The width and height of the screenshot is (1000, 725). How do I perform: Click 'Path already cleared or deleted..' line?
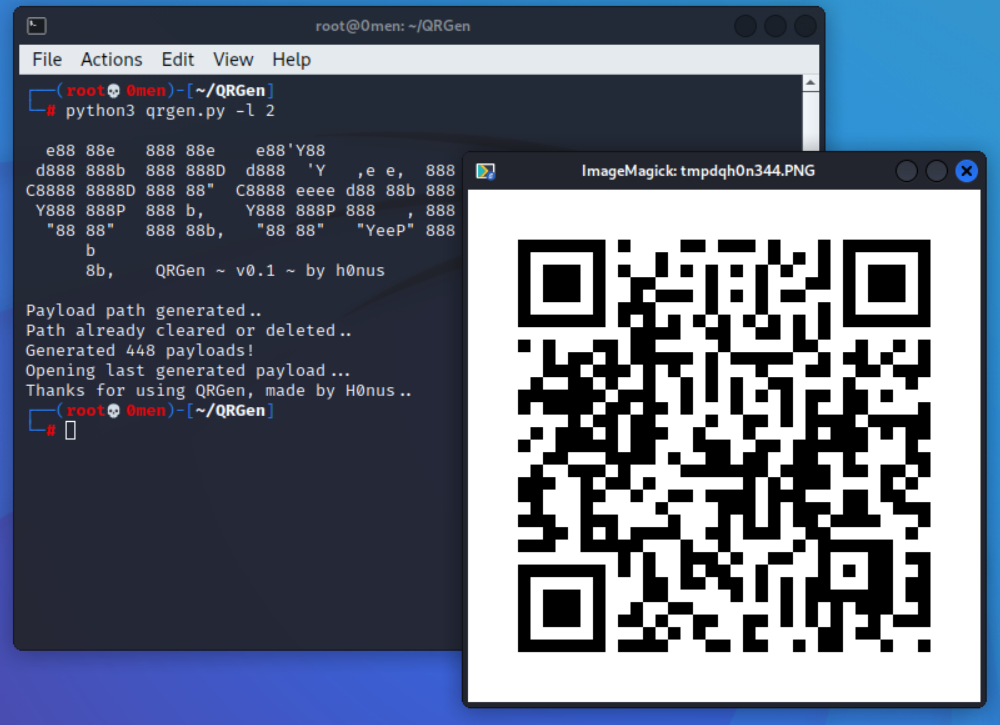click(x=189, y=331)
